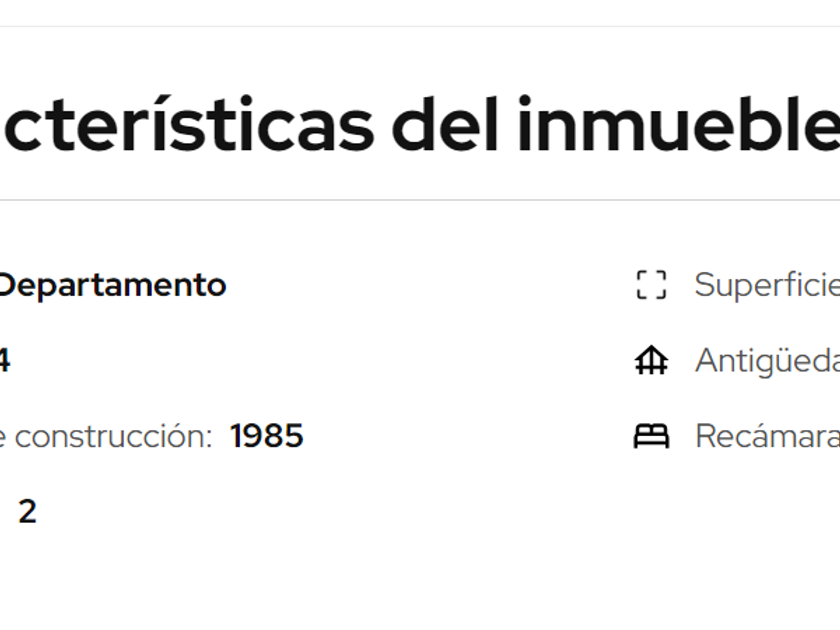The width and height of the screenshot is (840, 630).
Task: Click the bold number 4 value
Action: pos(4,361)
